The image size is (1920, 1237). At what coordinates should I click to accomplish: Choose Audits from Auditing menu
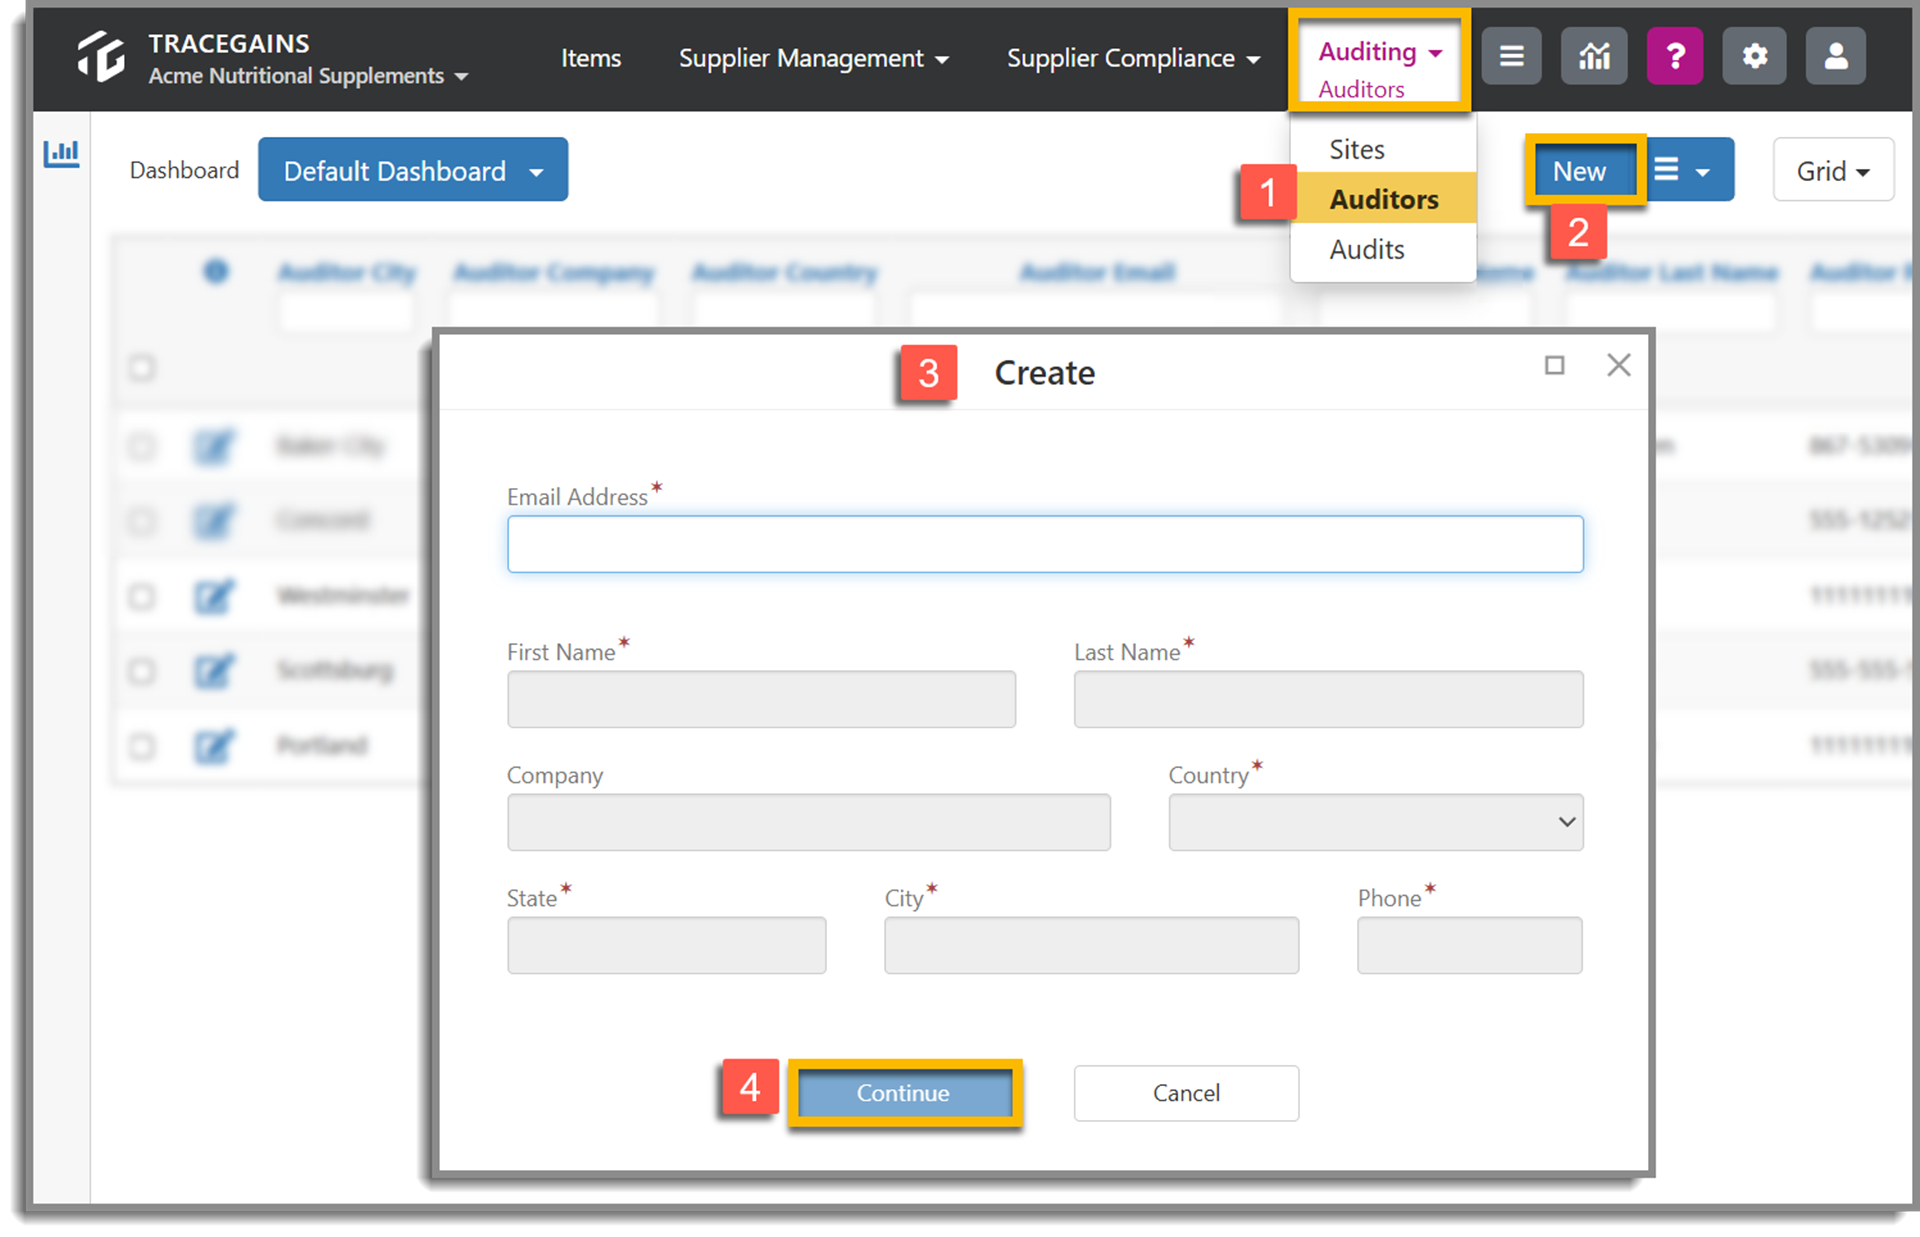point(1383,249)
